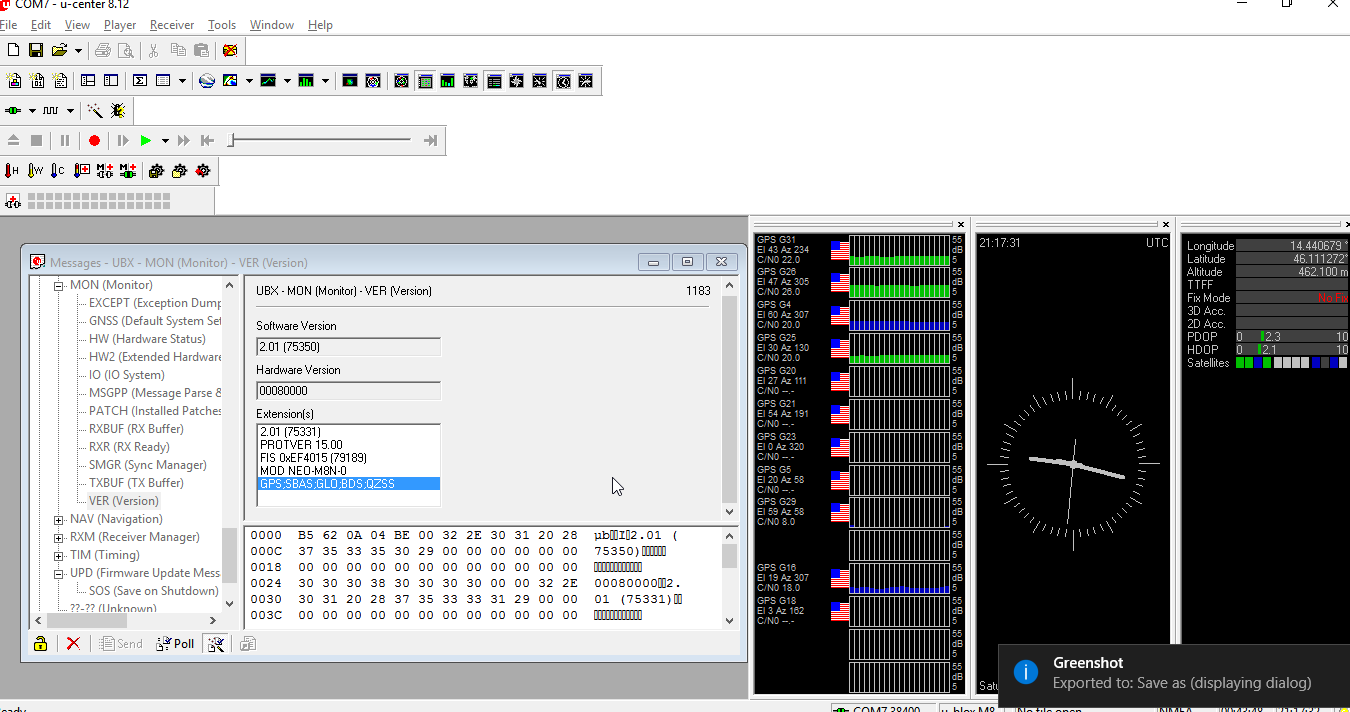The width and height of the screenshot is (1350, 712).
Task: Expand the Histogram view dropdown arrow
Action: pos(325,81)
